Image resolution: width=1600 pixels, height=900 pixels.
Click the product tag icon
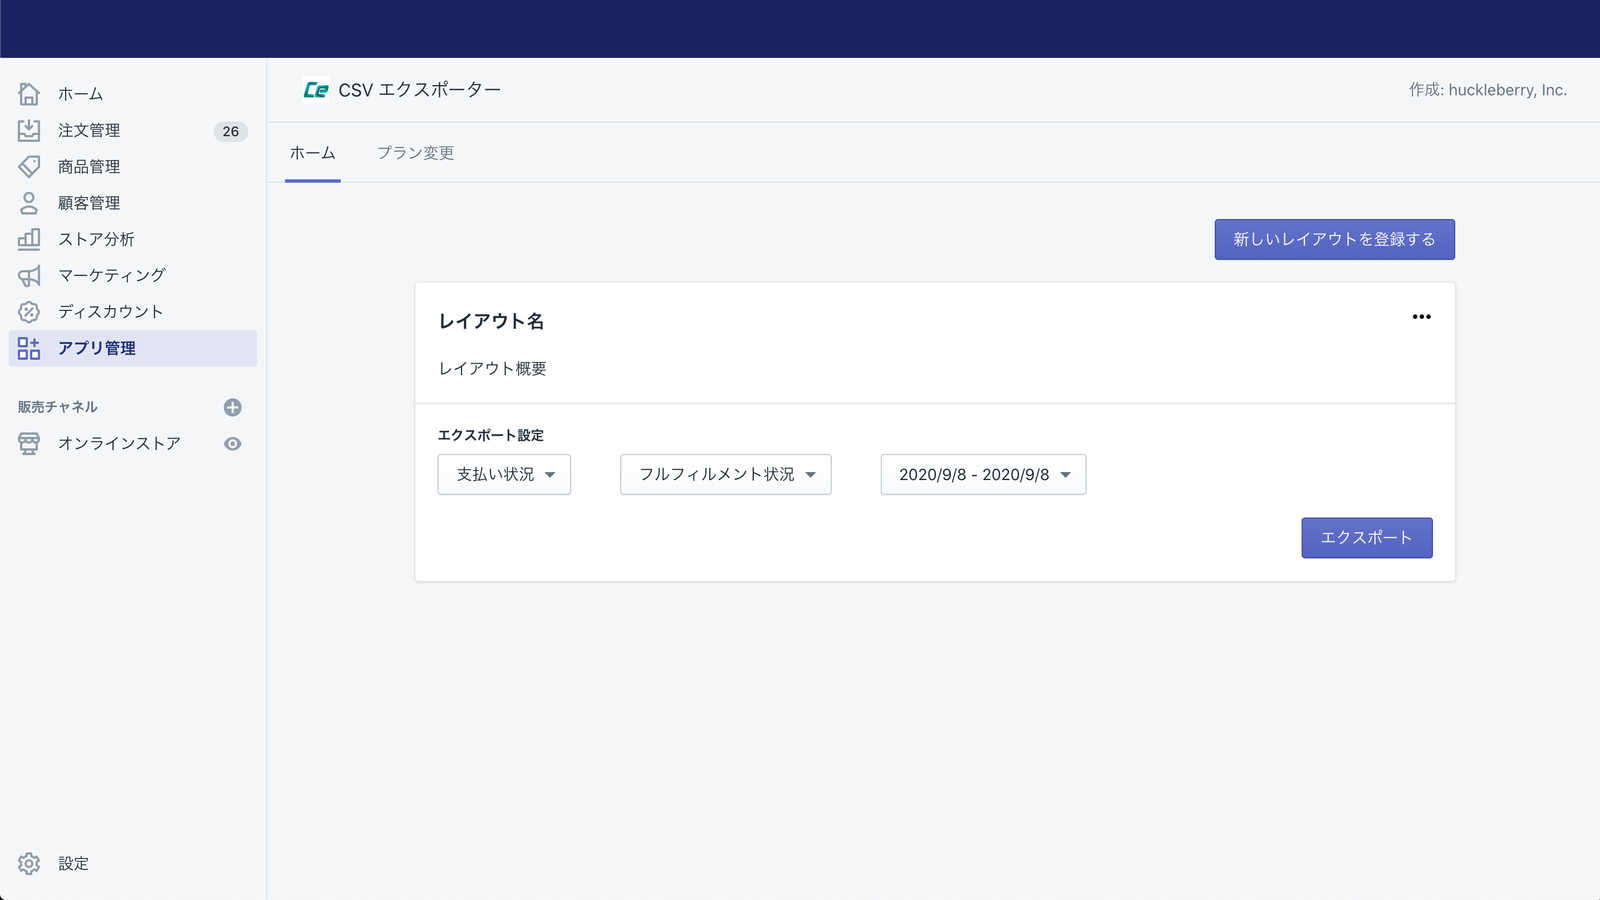click(x=29, y=166)
